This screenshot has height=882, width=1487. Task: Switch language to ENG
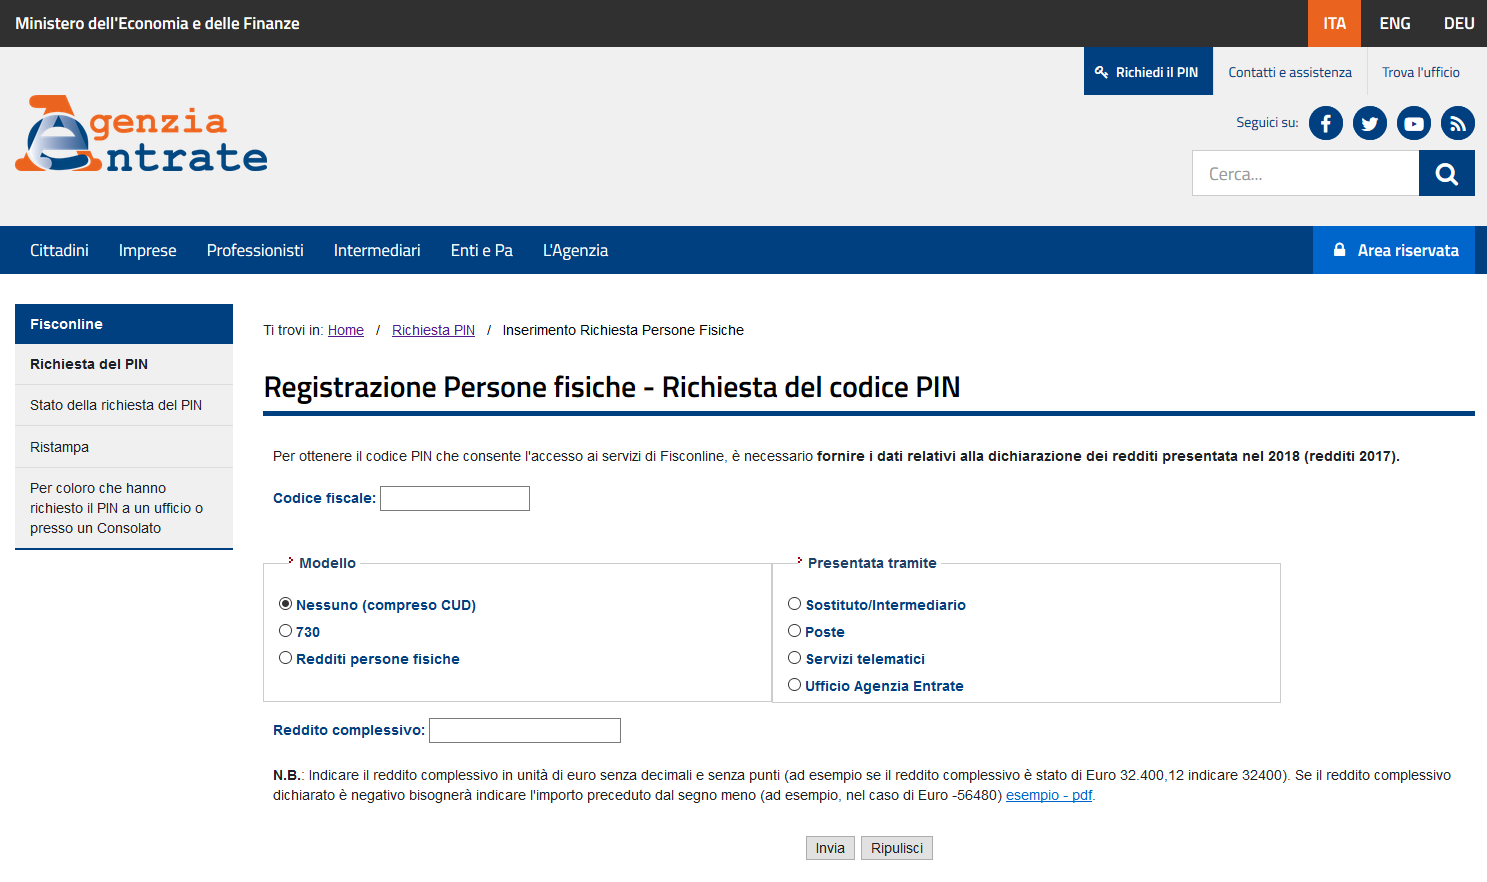coord(1394,23)
